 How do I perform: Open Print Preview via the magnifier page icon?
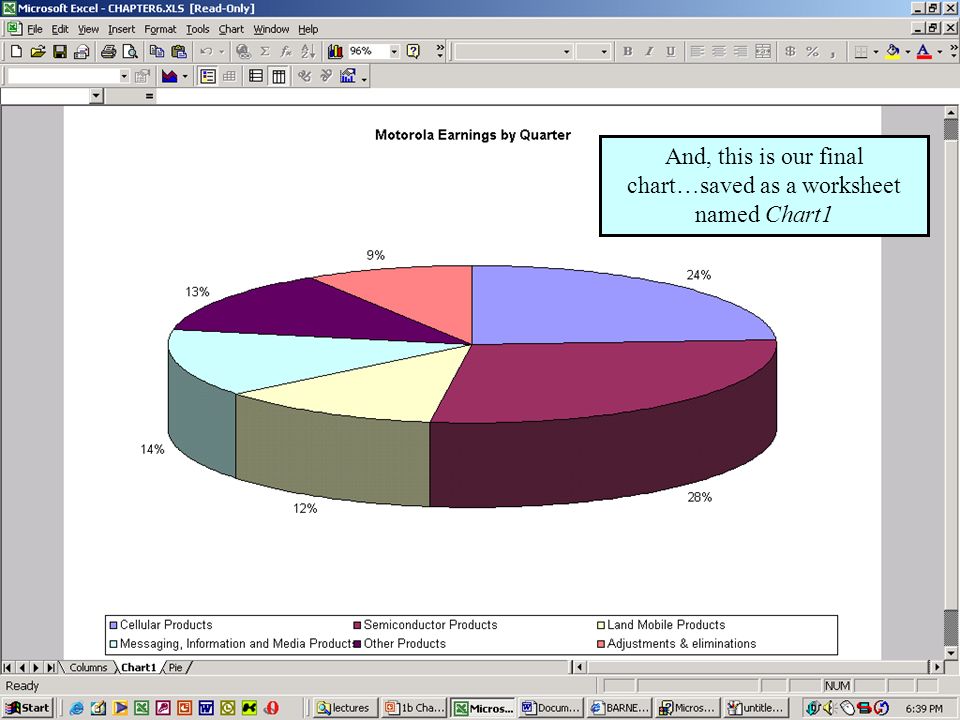(130, 52)
